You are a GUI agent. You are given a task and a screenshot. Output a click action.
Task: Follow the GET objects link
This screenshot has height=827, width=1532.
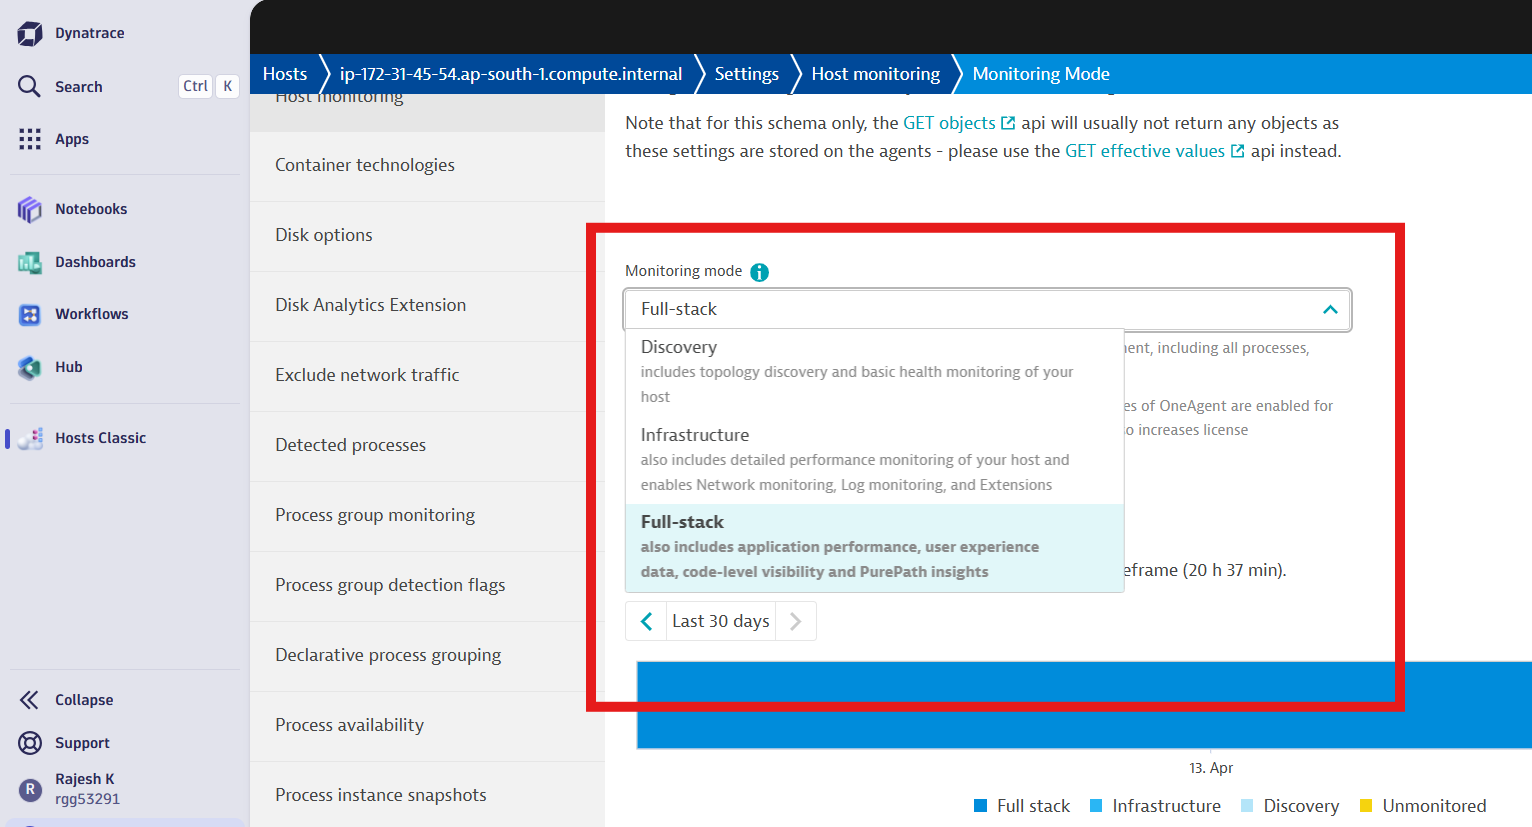(x=949, y=123)
